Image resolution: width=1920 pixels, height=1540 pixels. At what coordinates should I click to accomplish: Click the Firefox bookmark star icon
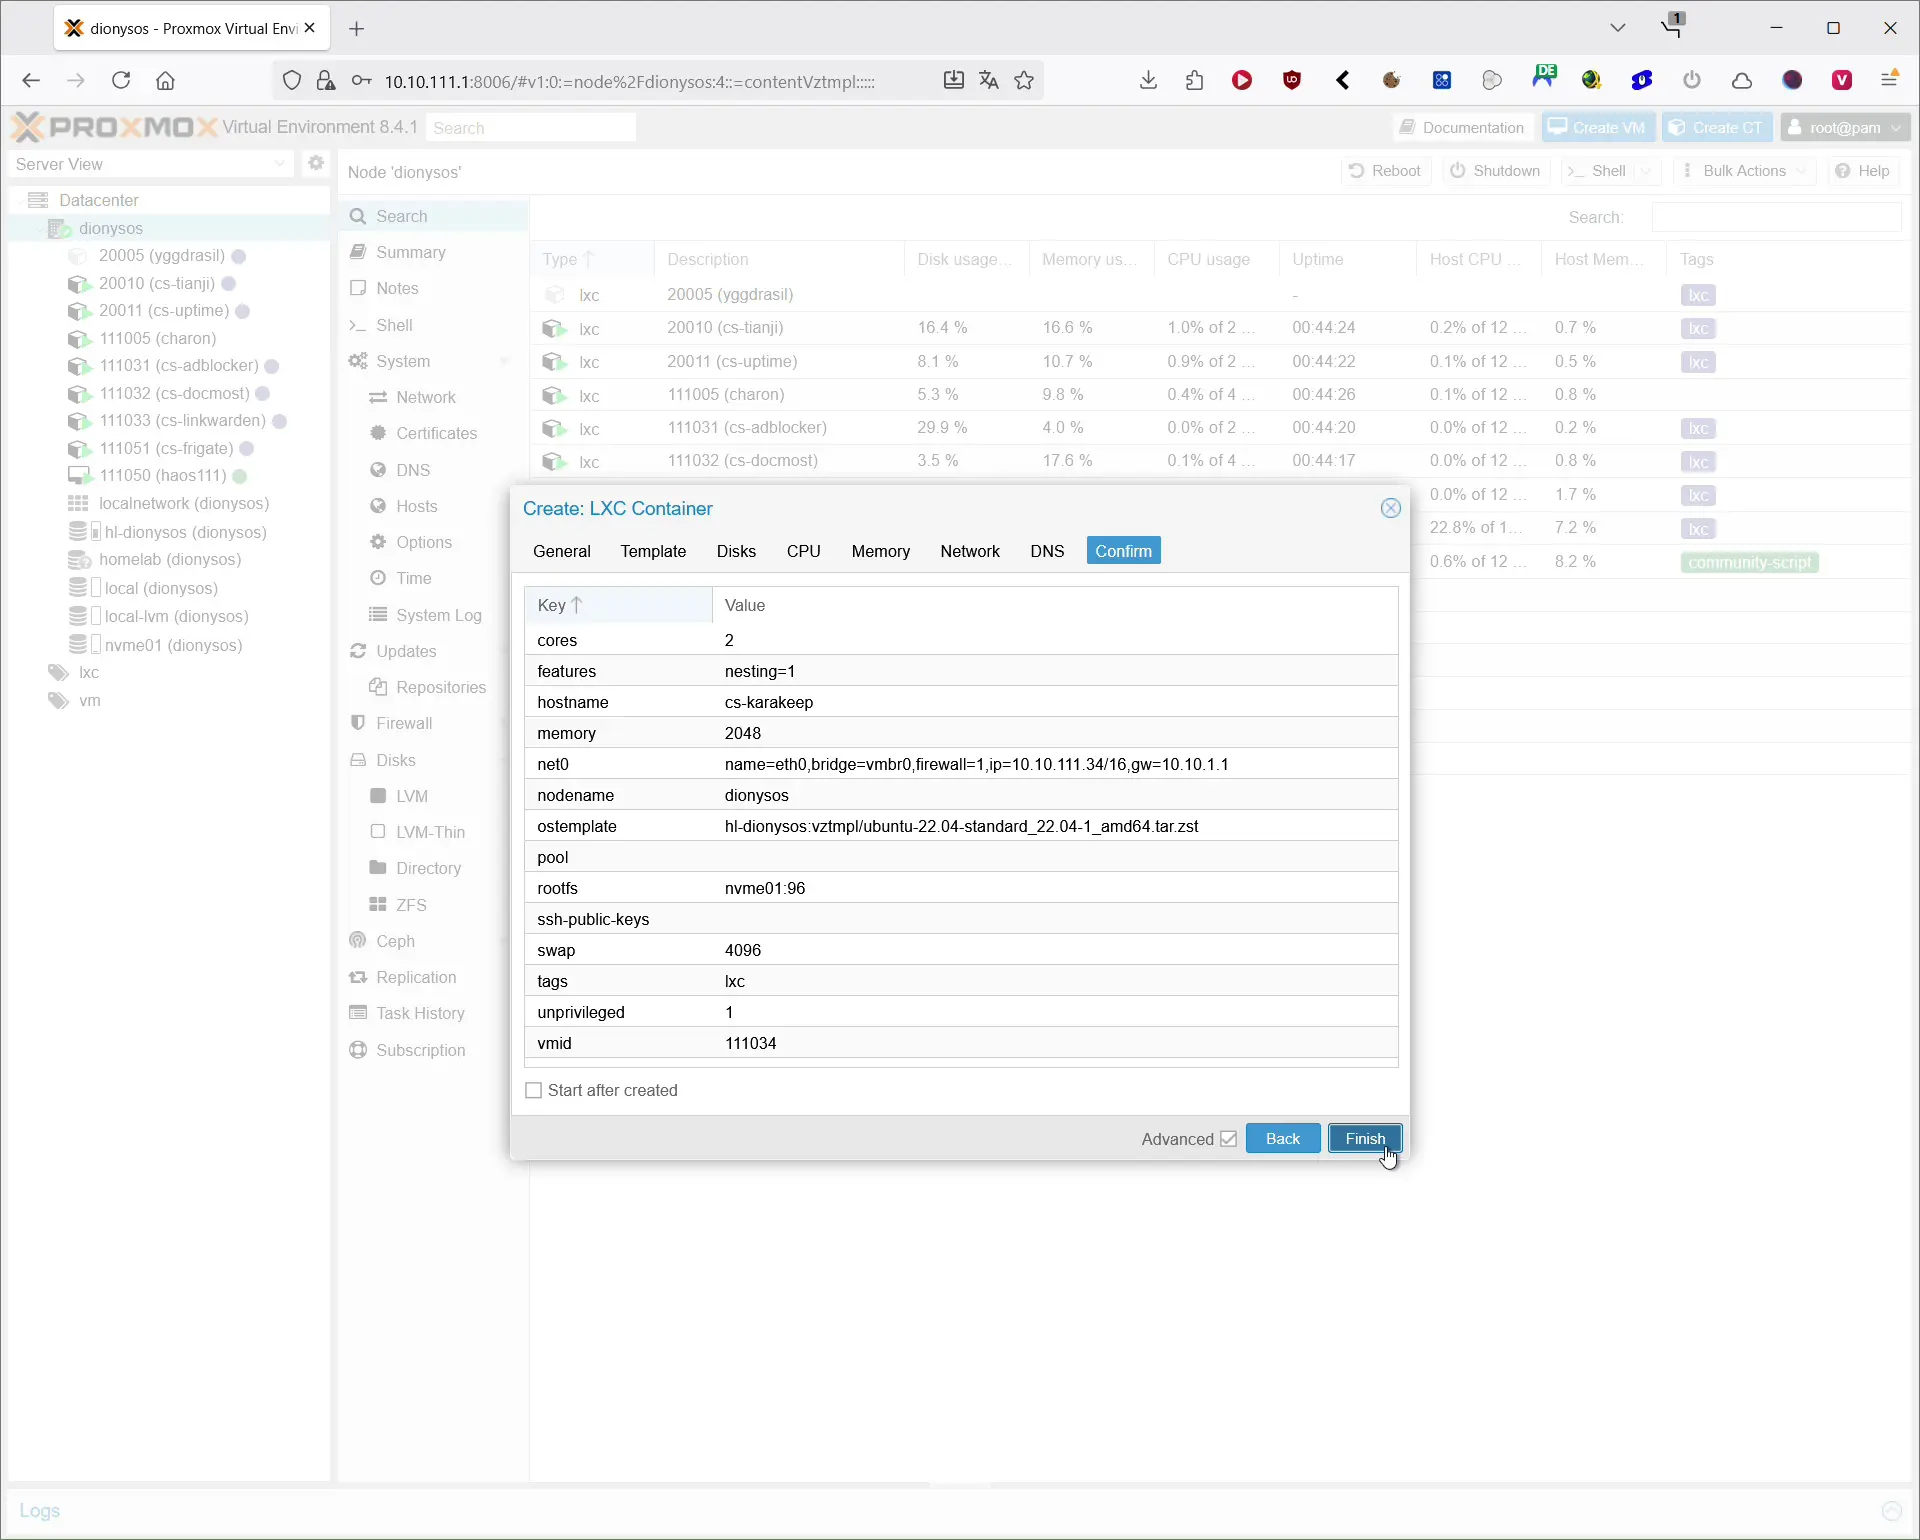point(1024,81)
